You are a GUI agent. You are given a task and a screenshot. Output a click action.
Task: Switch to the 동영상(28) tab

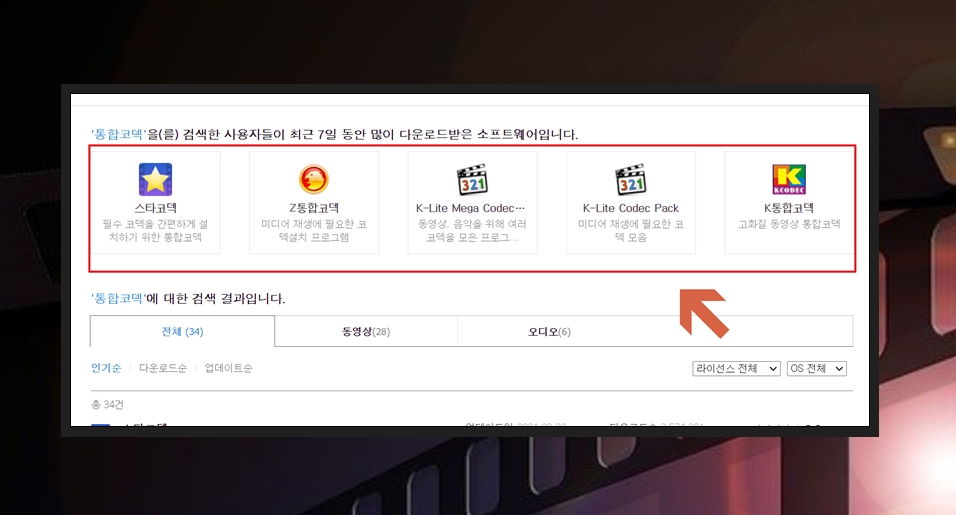point(366,332)
